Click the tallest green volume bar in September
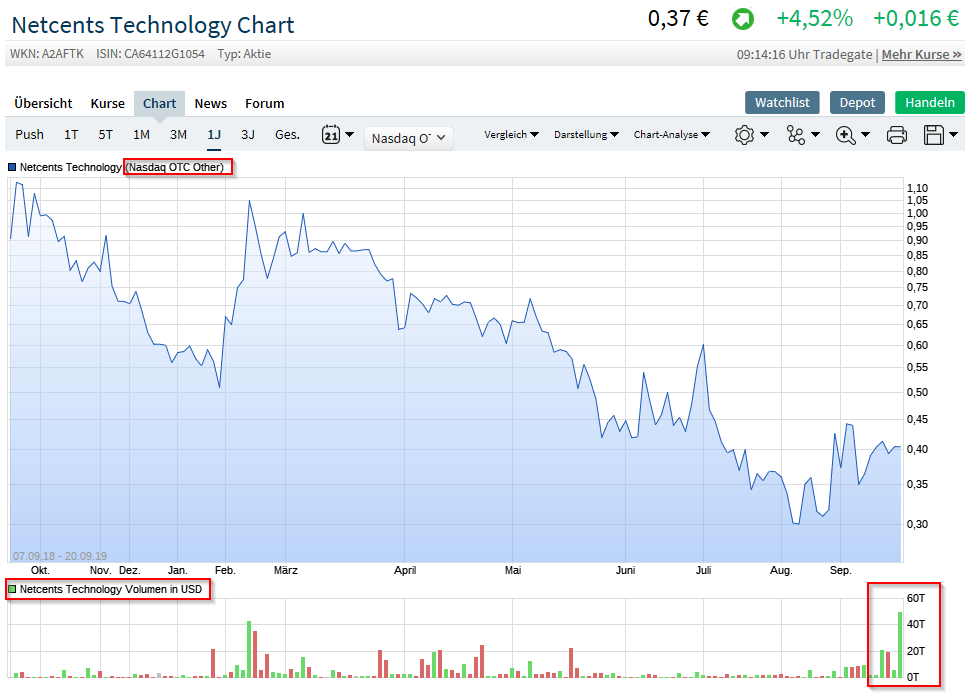The width and height of the screenshot is (972, 694). 900,644
